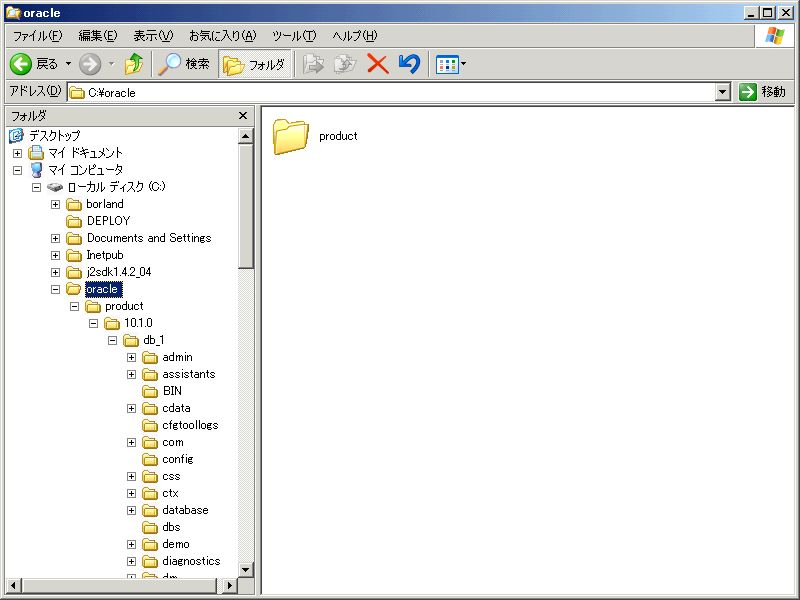800x600 pixels.
Task: Toggle the Folders (フォルダ) pane button
Action: pos(255,64)
